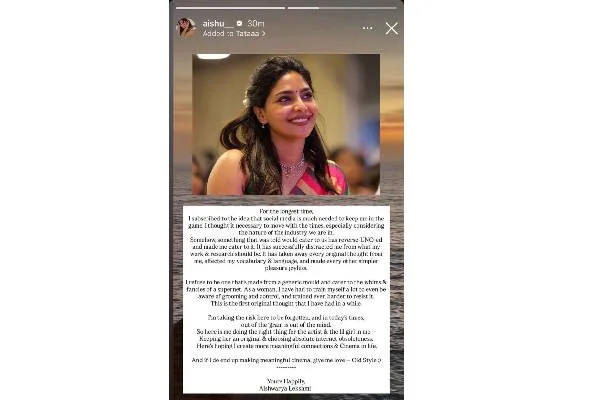The width and height of the screenshot is (600, 400).
Task: Jump to the second story progress segment
Action: pos(342,8)
